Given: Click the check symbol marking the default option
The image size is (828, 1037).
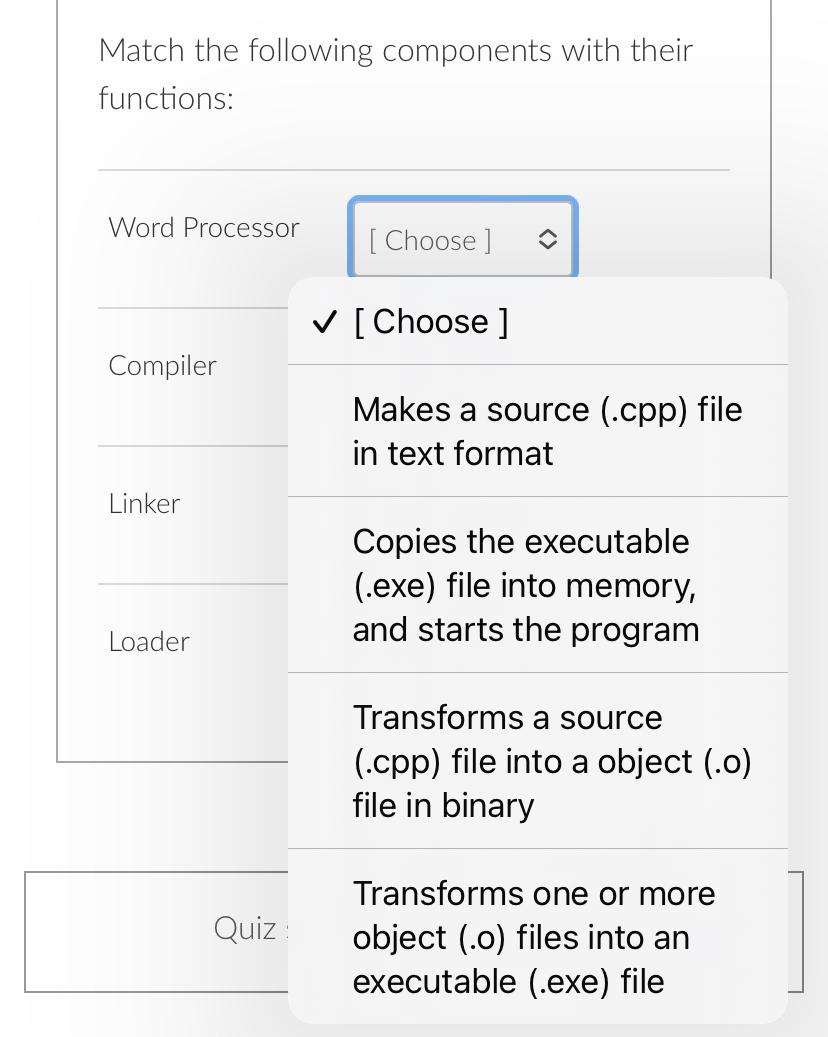Looking at the screenshot, I should point(325,321).
